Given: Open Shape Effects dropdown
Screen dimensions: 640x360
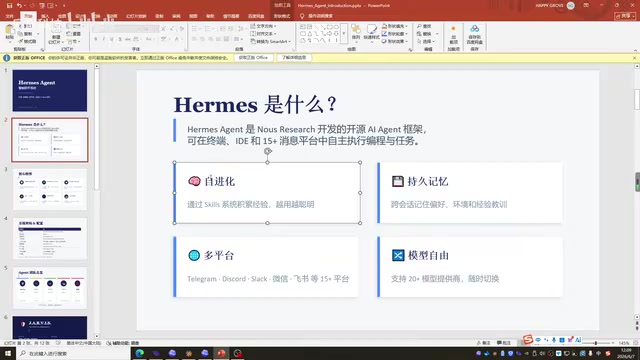Looking at the screenshot, I should [x=395, y=41].
